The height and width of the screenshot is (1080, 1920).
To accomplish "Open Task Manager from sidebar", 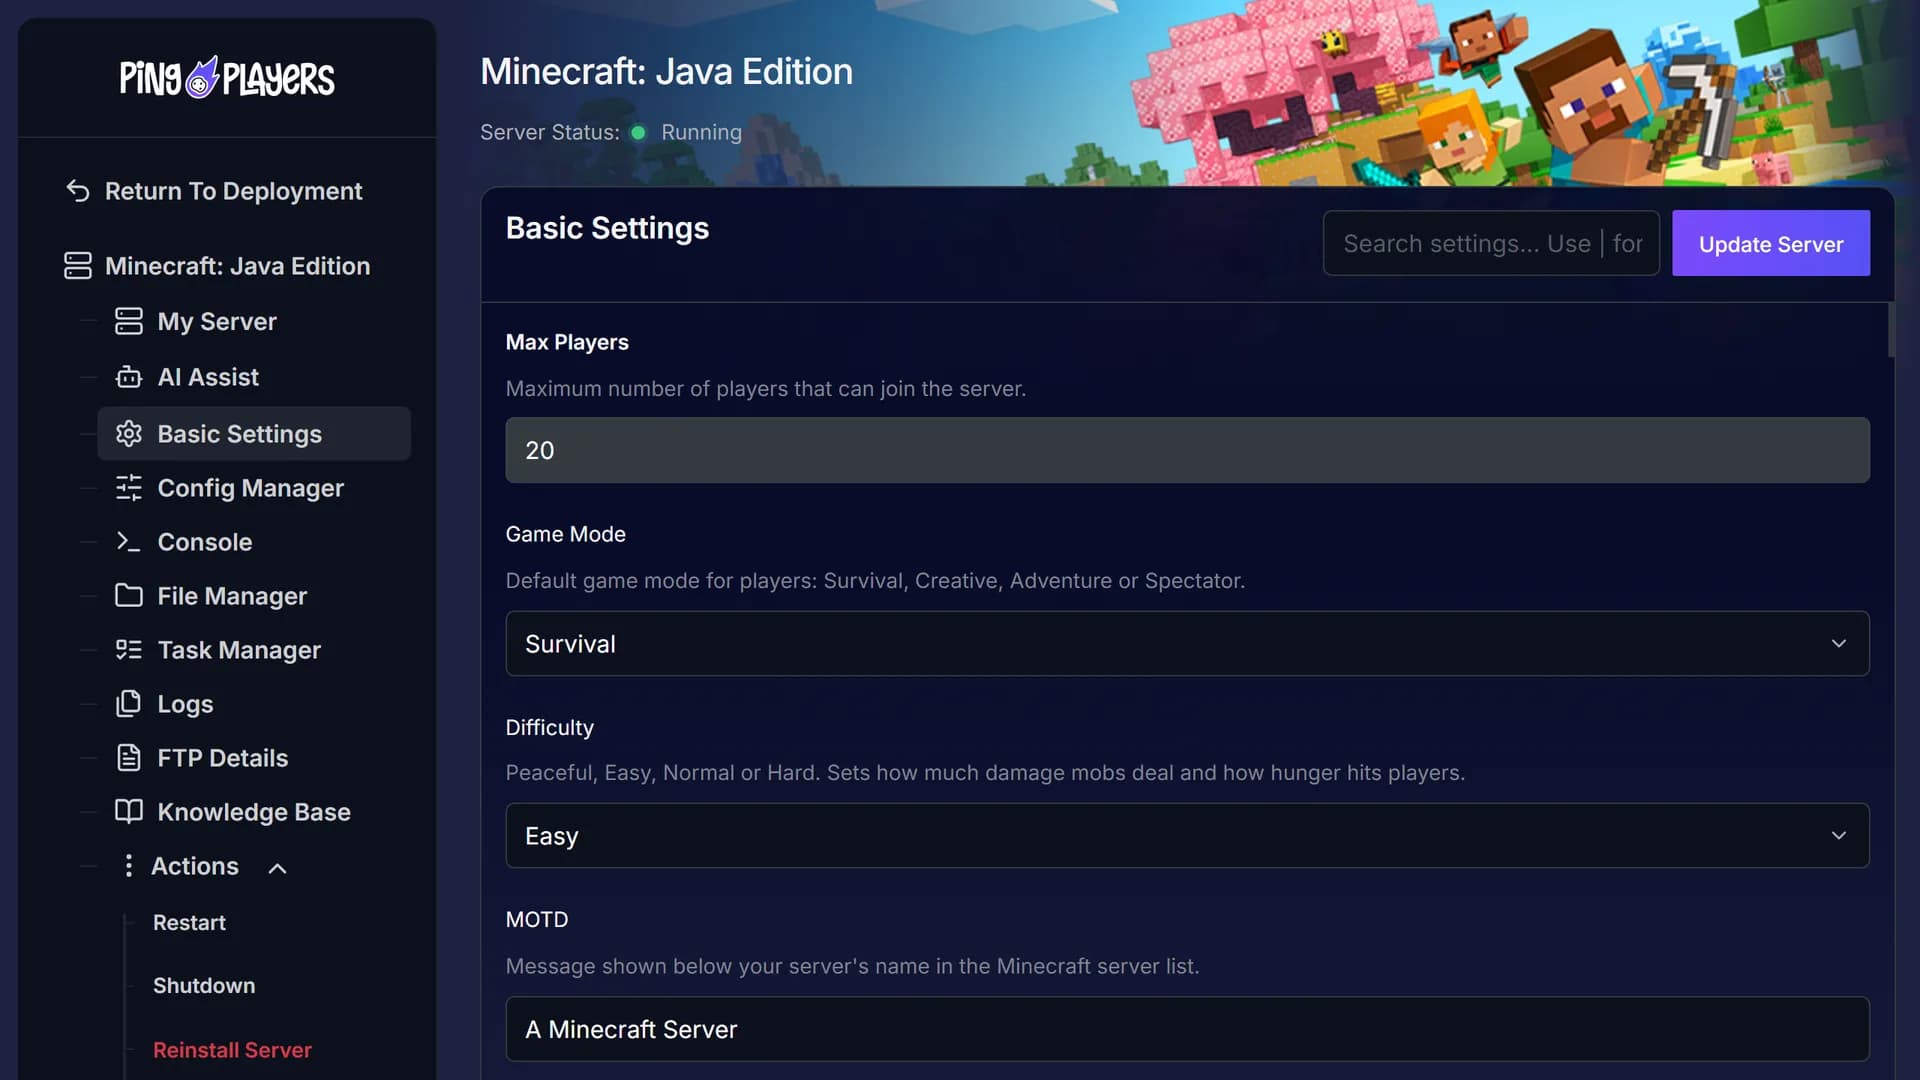I will [x=239, y=649].
